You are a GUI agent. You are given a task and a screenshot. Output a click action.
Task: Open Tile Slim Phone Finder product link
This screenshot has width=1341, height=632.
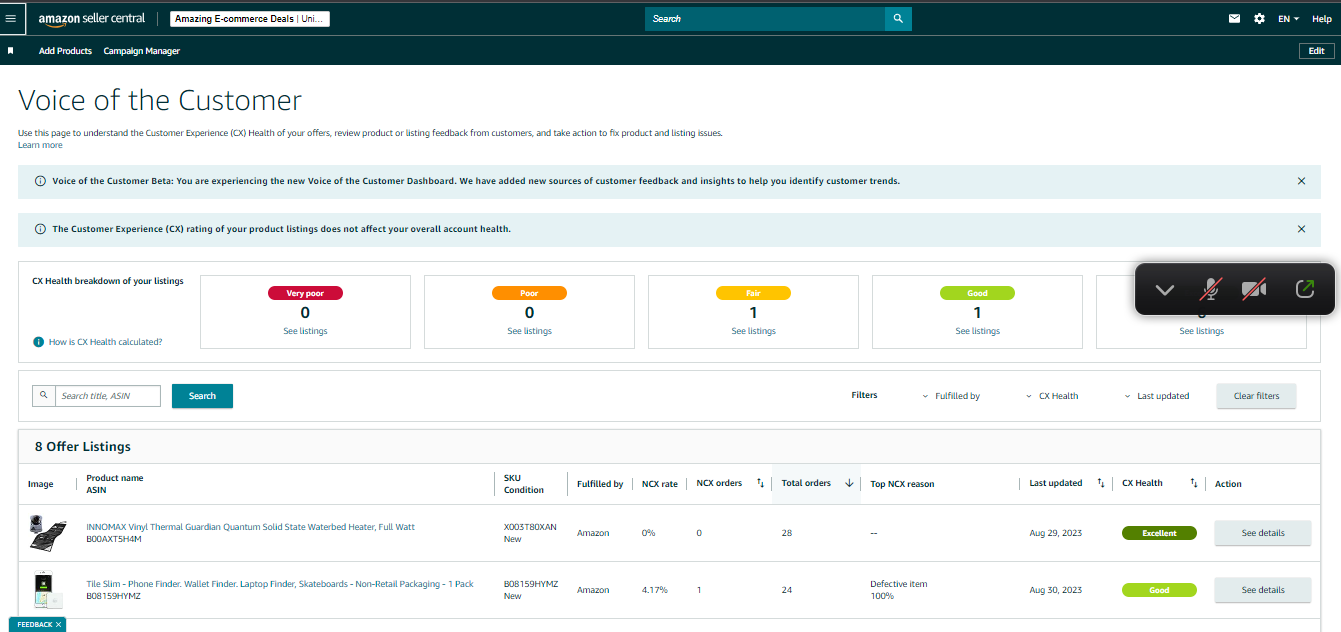coord(280,584)
